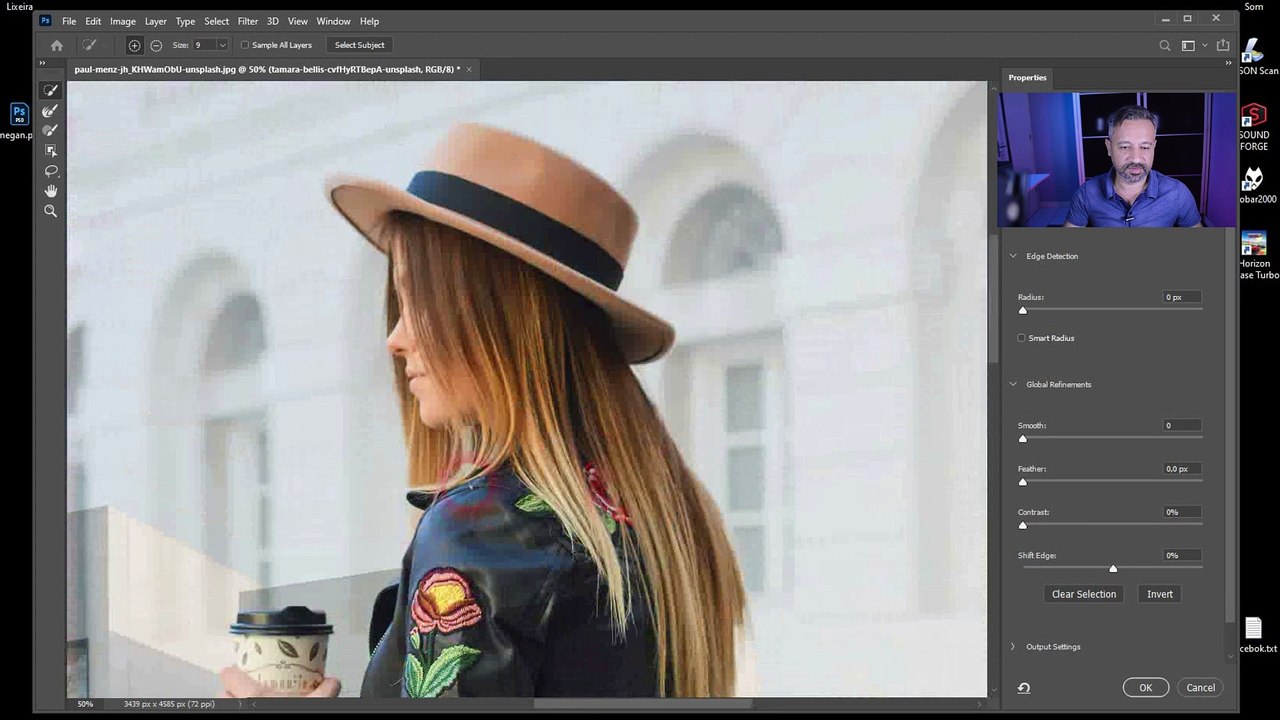
Task: Select the Lasso tool
Action: pyautogui.click(x=51, y=171)
